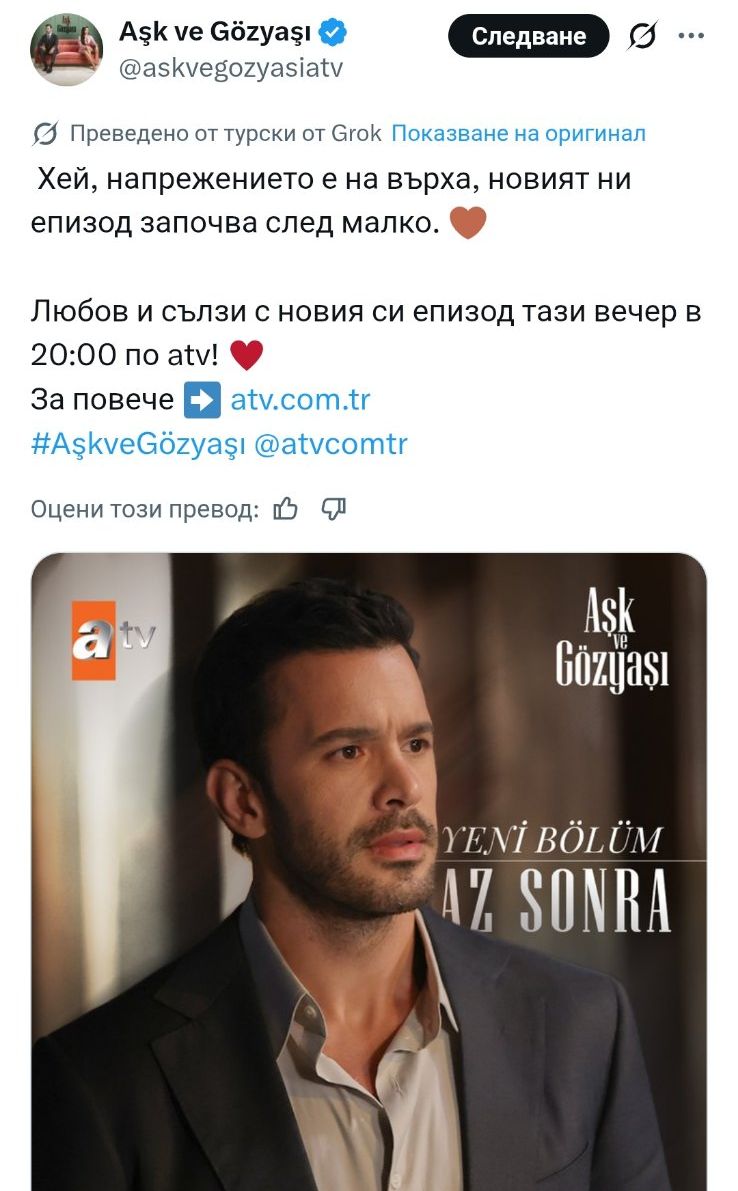738x1191 pixels.
Task: Click the Aşk ve Gözyaşı logo in poster
Action: pos(612,640)
